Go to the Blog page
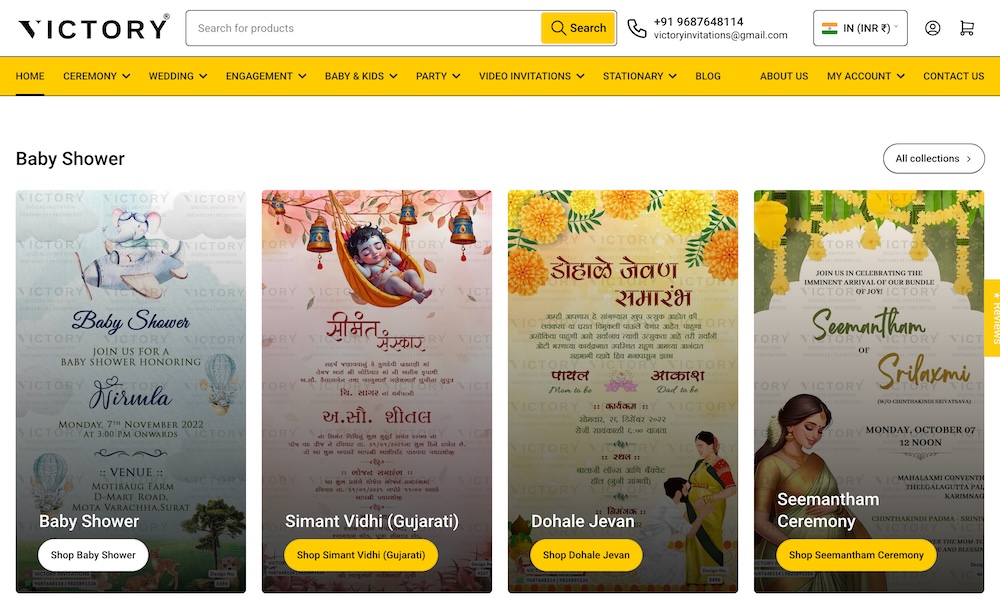 click(708, 76)
